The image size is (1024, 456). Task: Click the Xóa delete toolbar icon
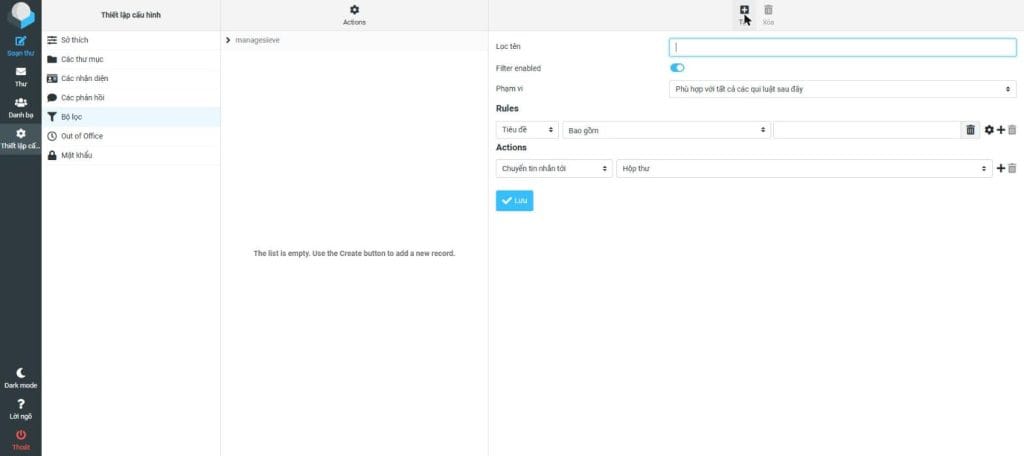click(x=768, y=15)
